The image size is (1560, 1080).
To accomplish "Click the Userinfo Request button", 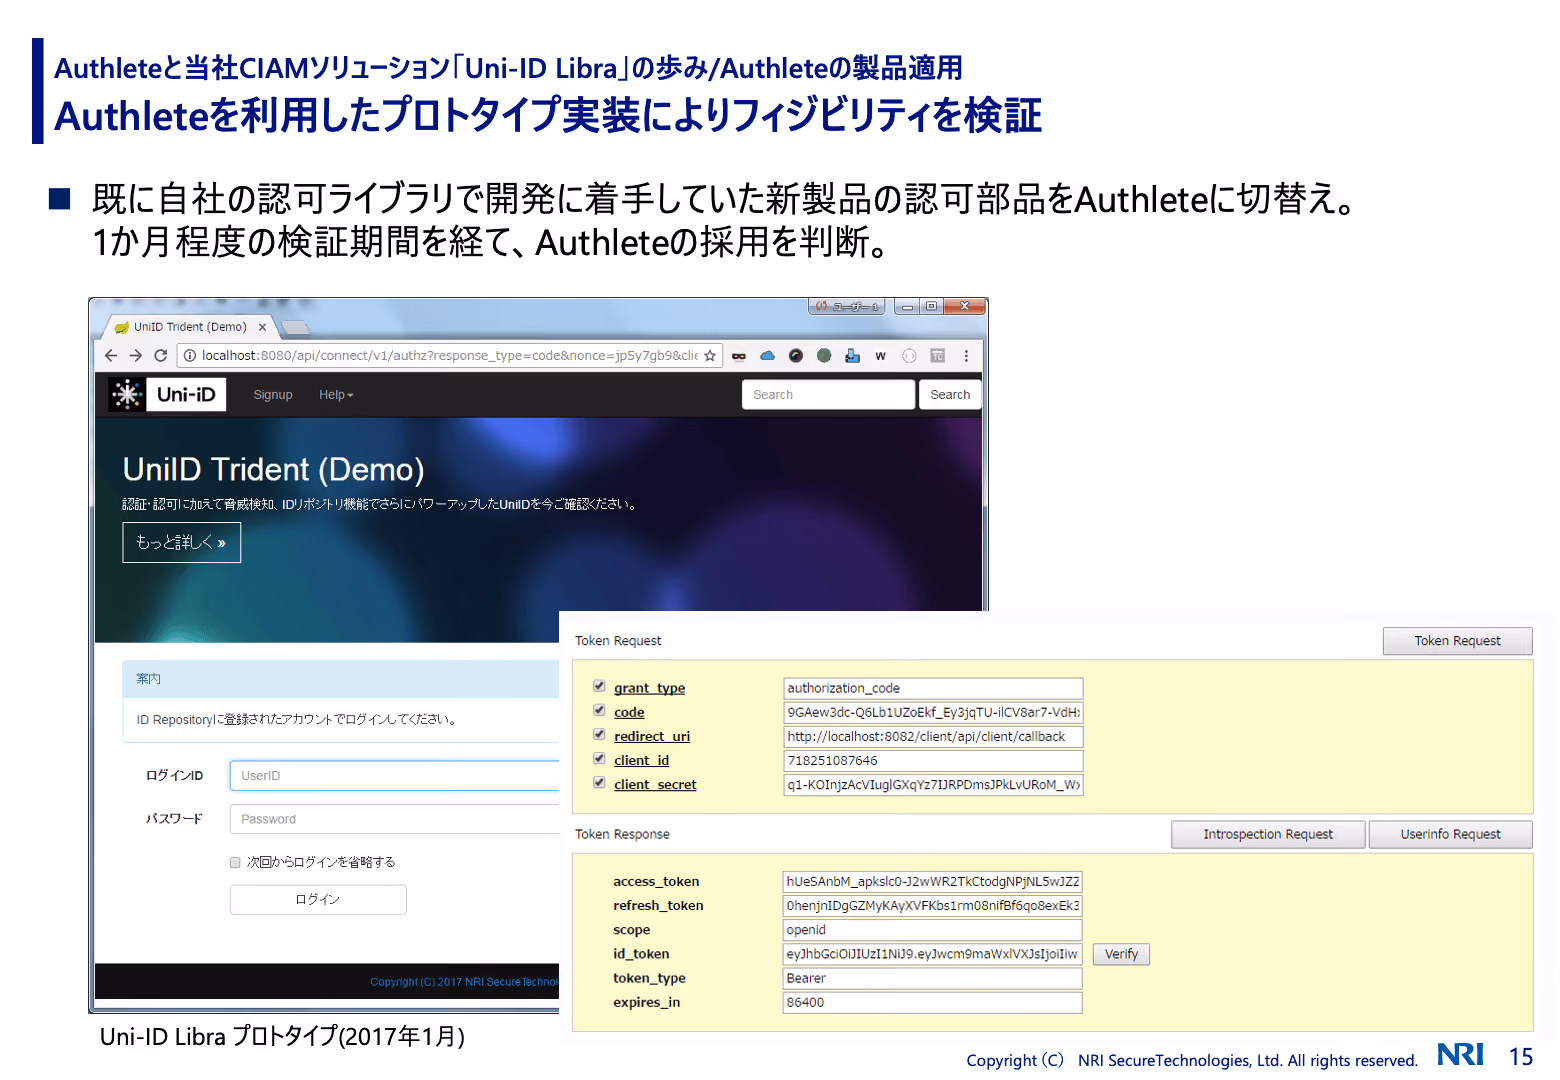I will click(1450, 834).
